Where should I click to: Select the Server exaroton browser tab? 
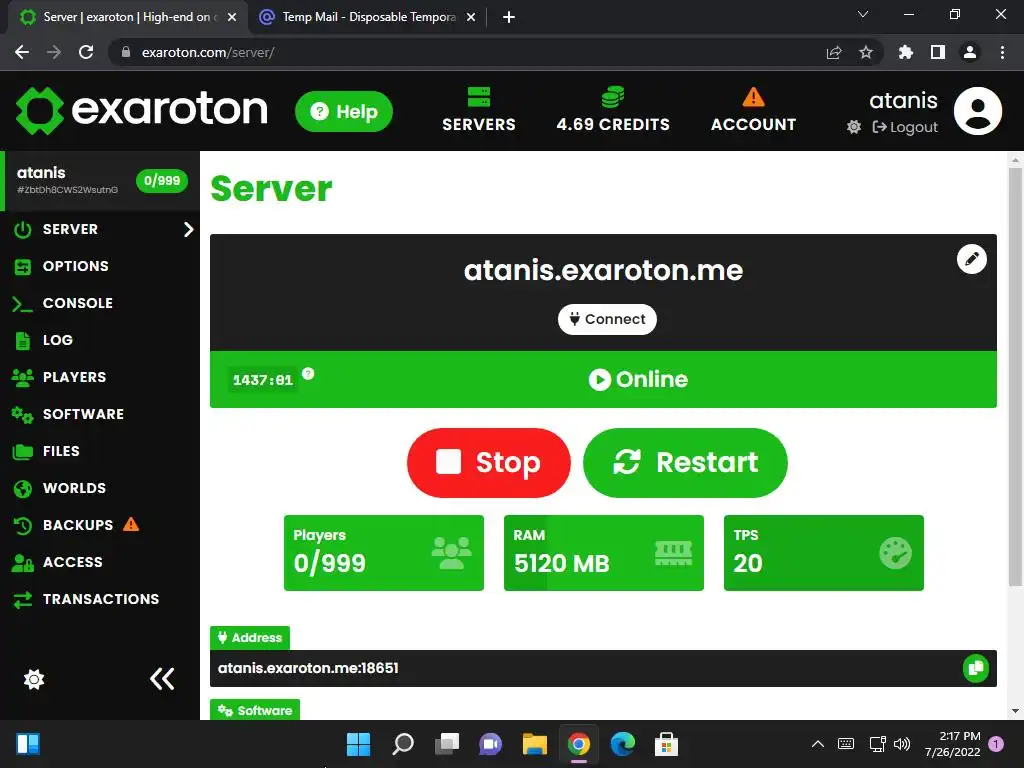127,17
